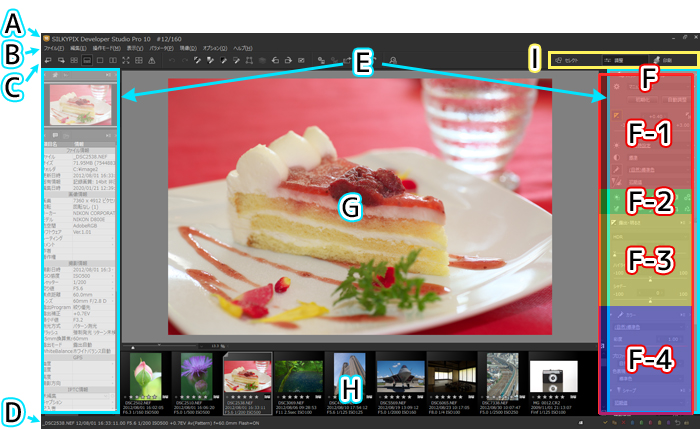
Task: Open the 操作モード(M) menu
Action: 107,48
